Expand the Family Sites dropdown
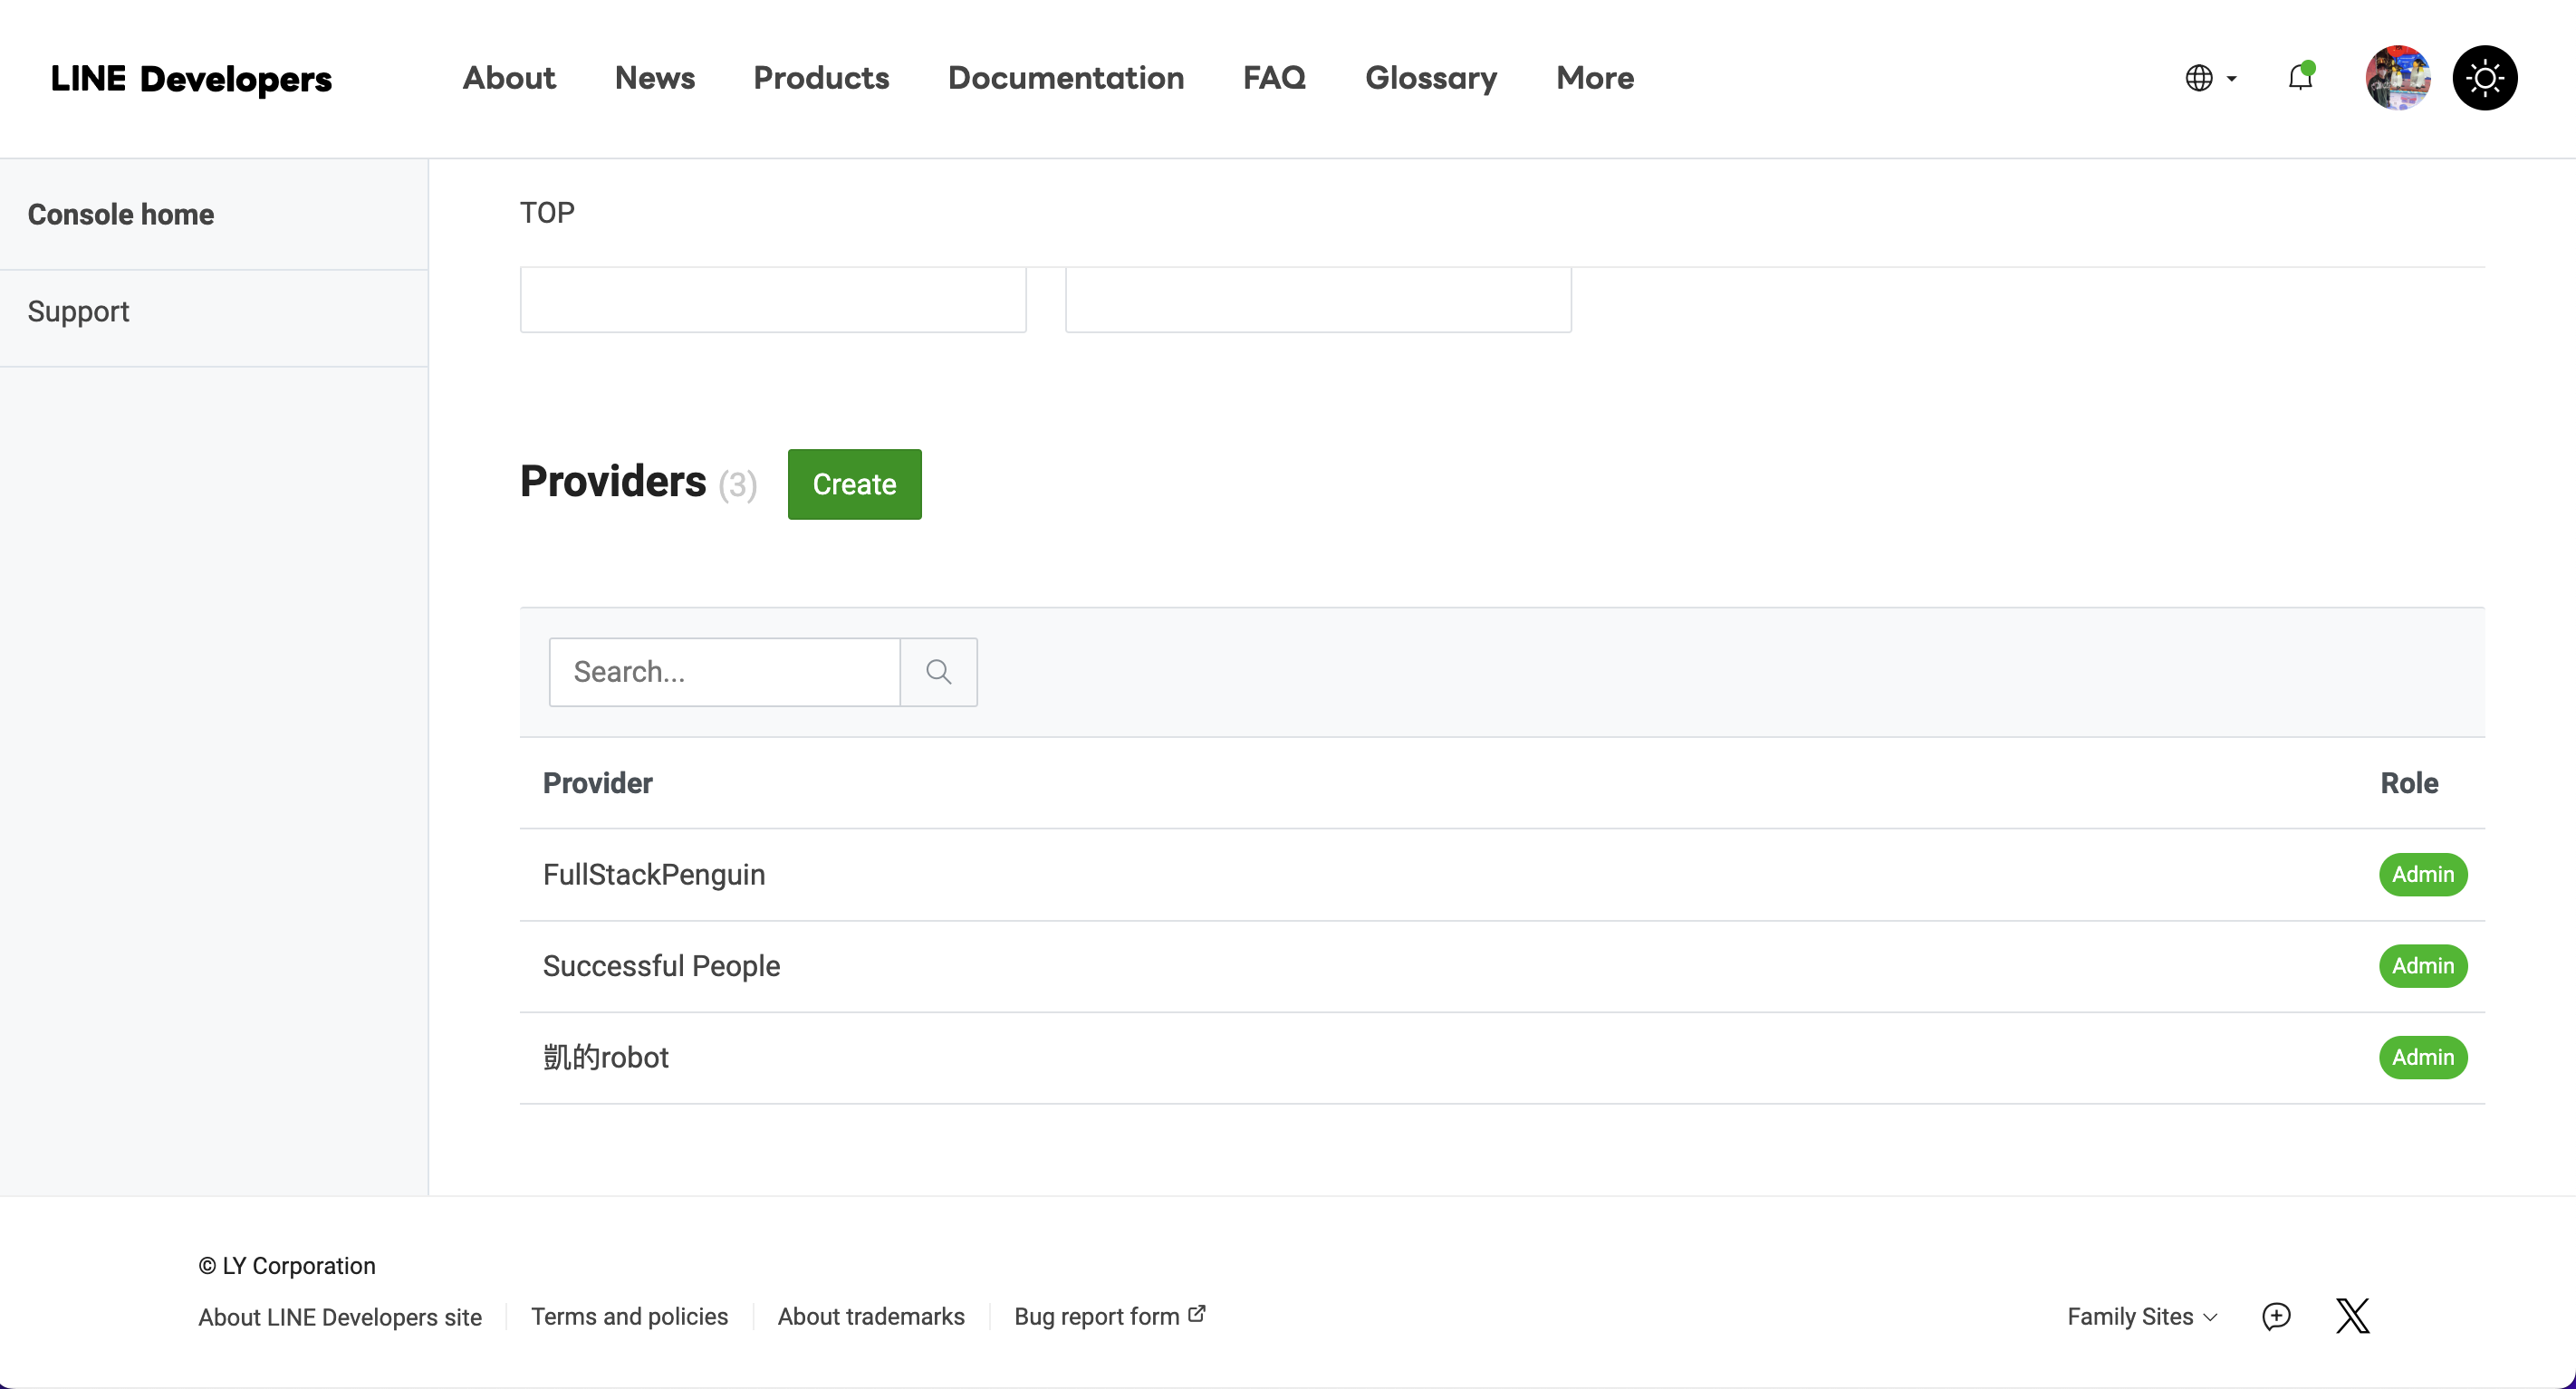This screenshot has width=2576, height=1389. pyautogui.click(x=2142, y=1316)
